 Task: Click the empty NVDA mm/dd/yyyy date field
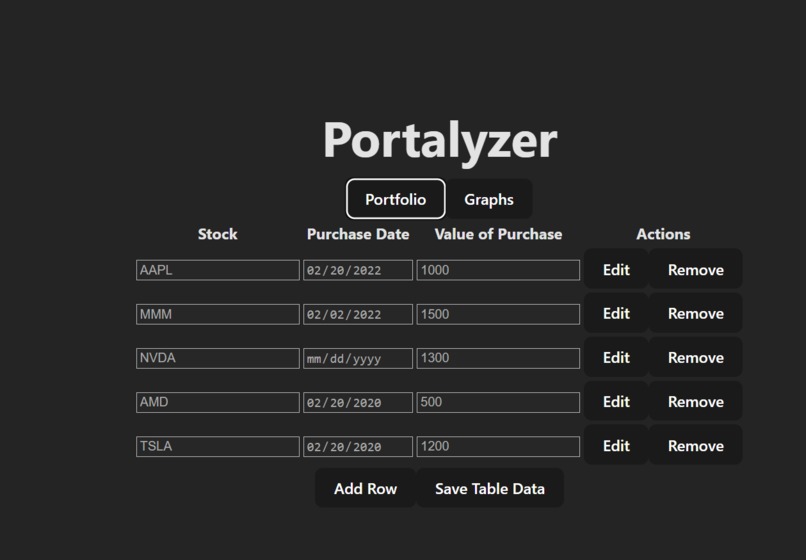click(x=358, y=358)
